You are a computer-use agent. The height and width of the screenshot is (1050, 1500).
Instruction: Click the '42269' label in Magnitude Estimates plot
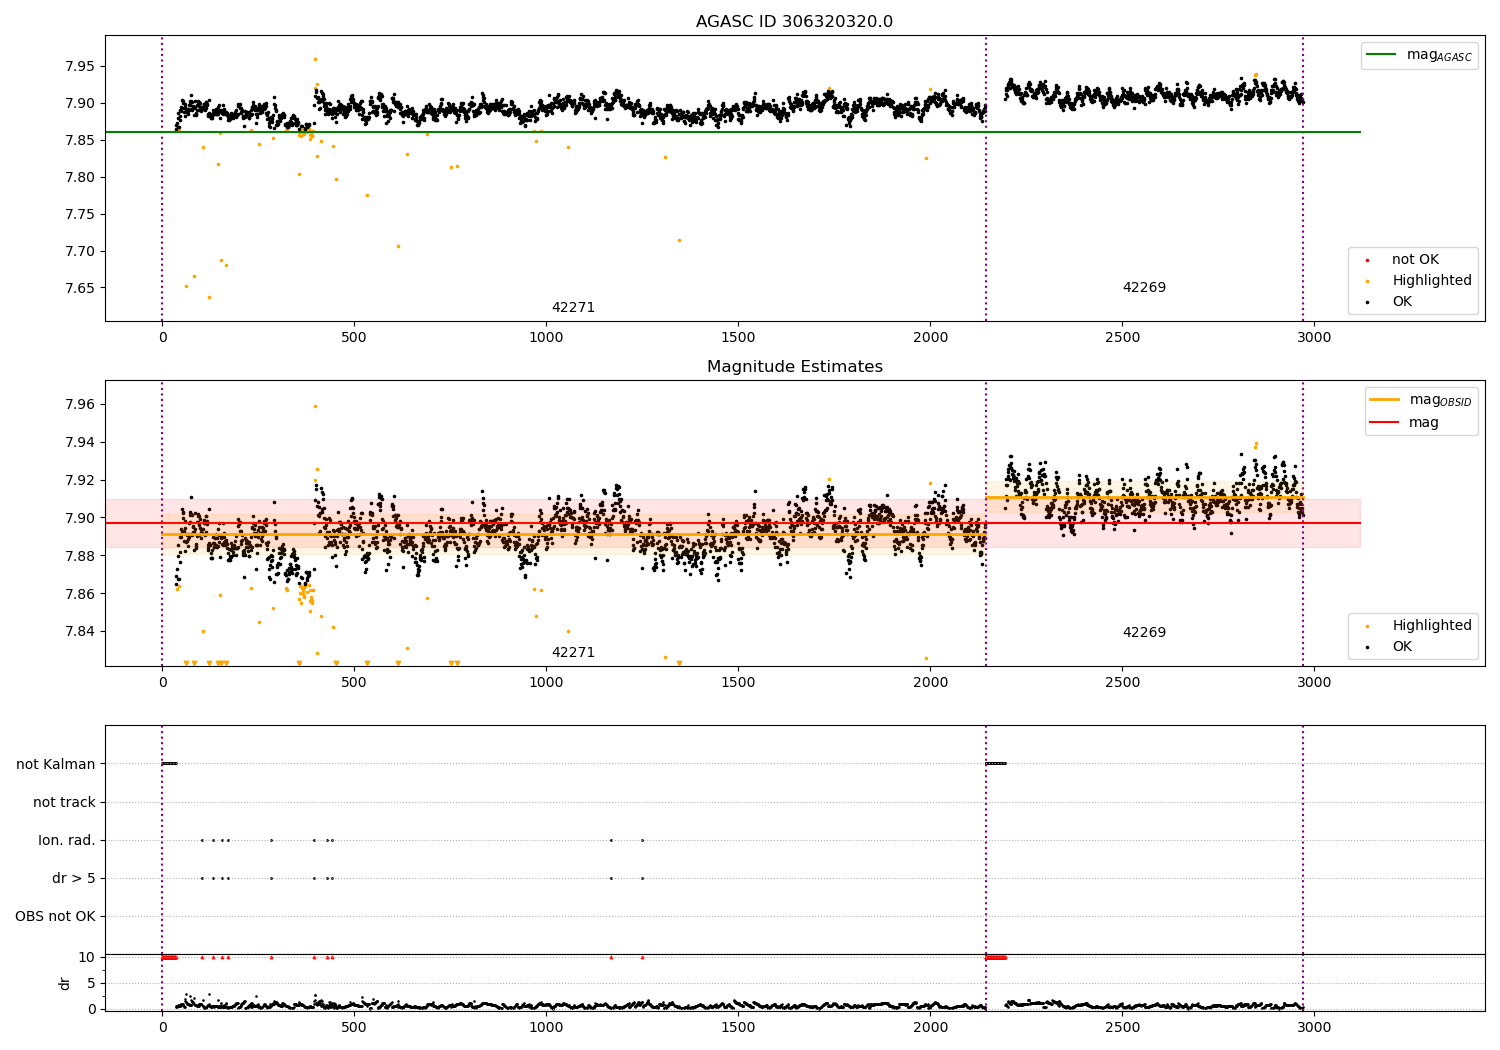[1144, 633]
